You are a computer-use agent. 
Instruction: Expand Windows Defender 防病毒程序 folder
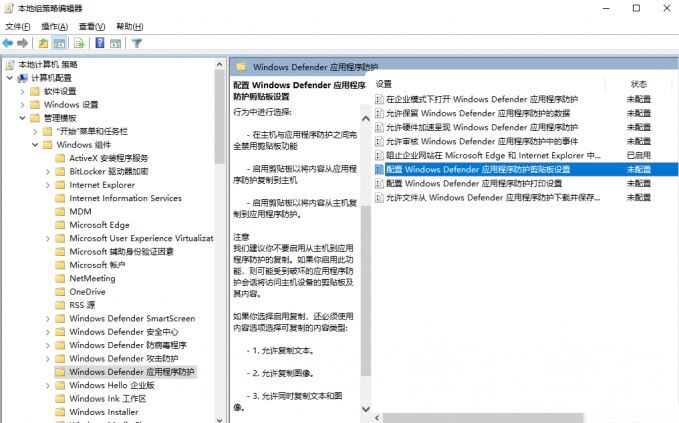[48, 346]
